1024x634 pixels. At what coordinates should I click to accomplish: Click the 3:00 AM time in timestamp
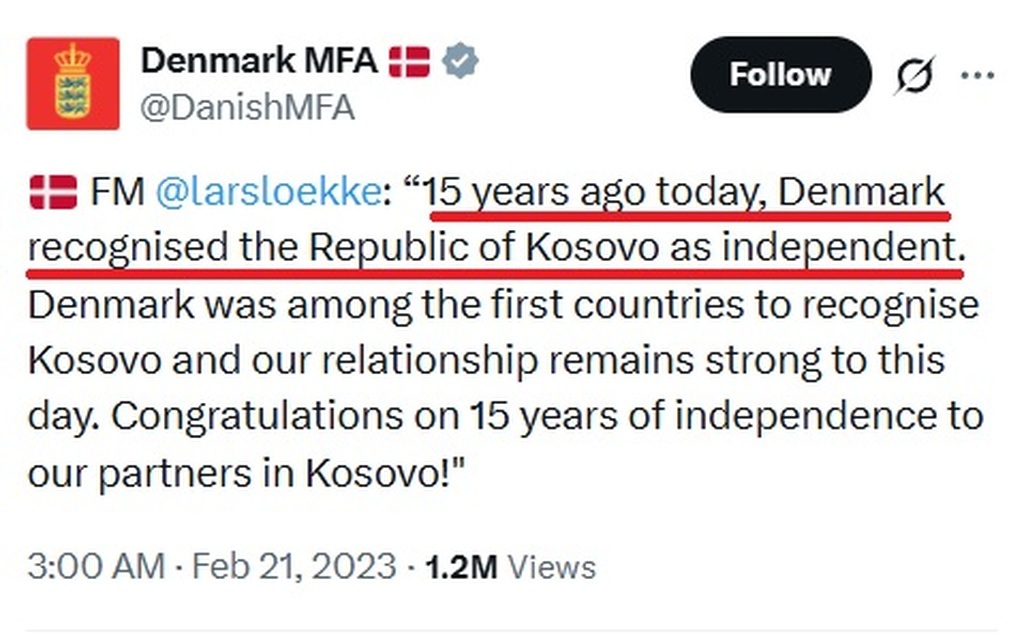(x=96, y=567)
